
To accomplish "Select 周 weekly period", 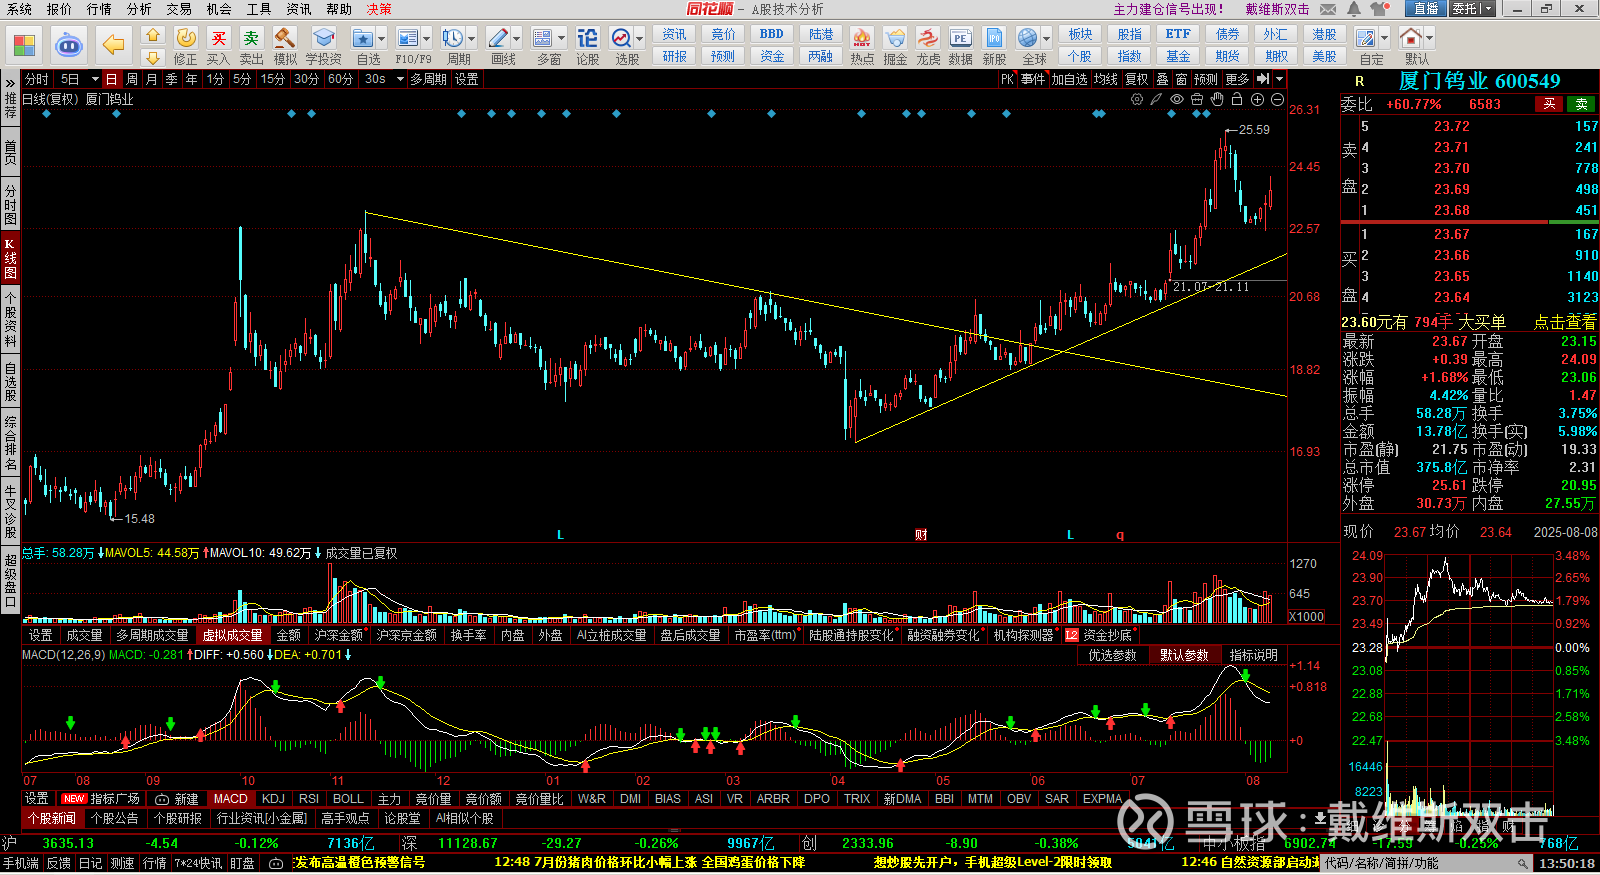I will click(x=132, y=79).
